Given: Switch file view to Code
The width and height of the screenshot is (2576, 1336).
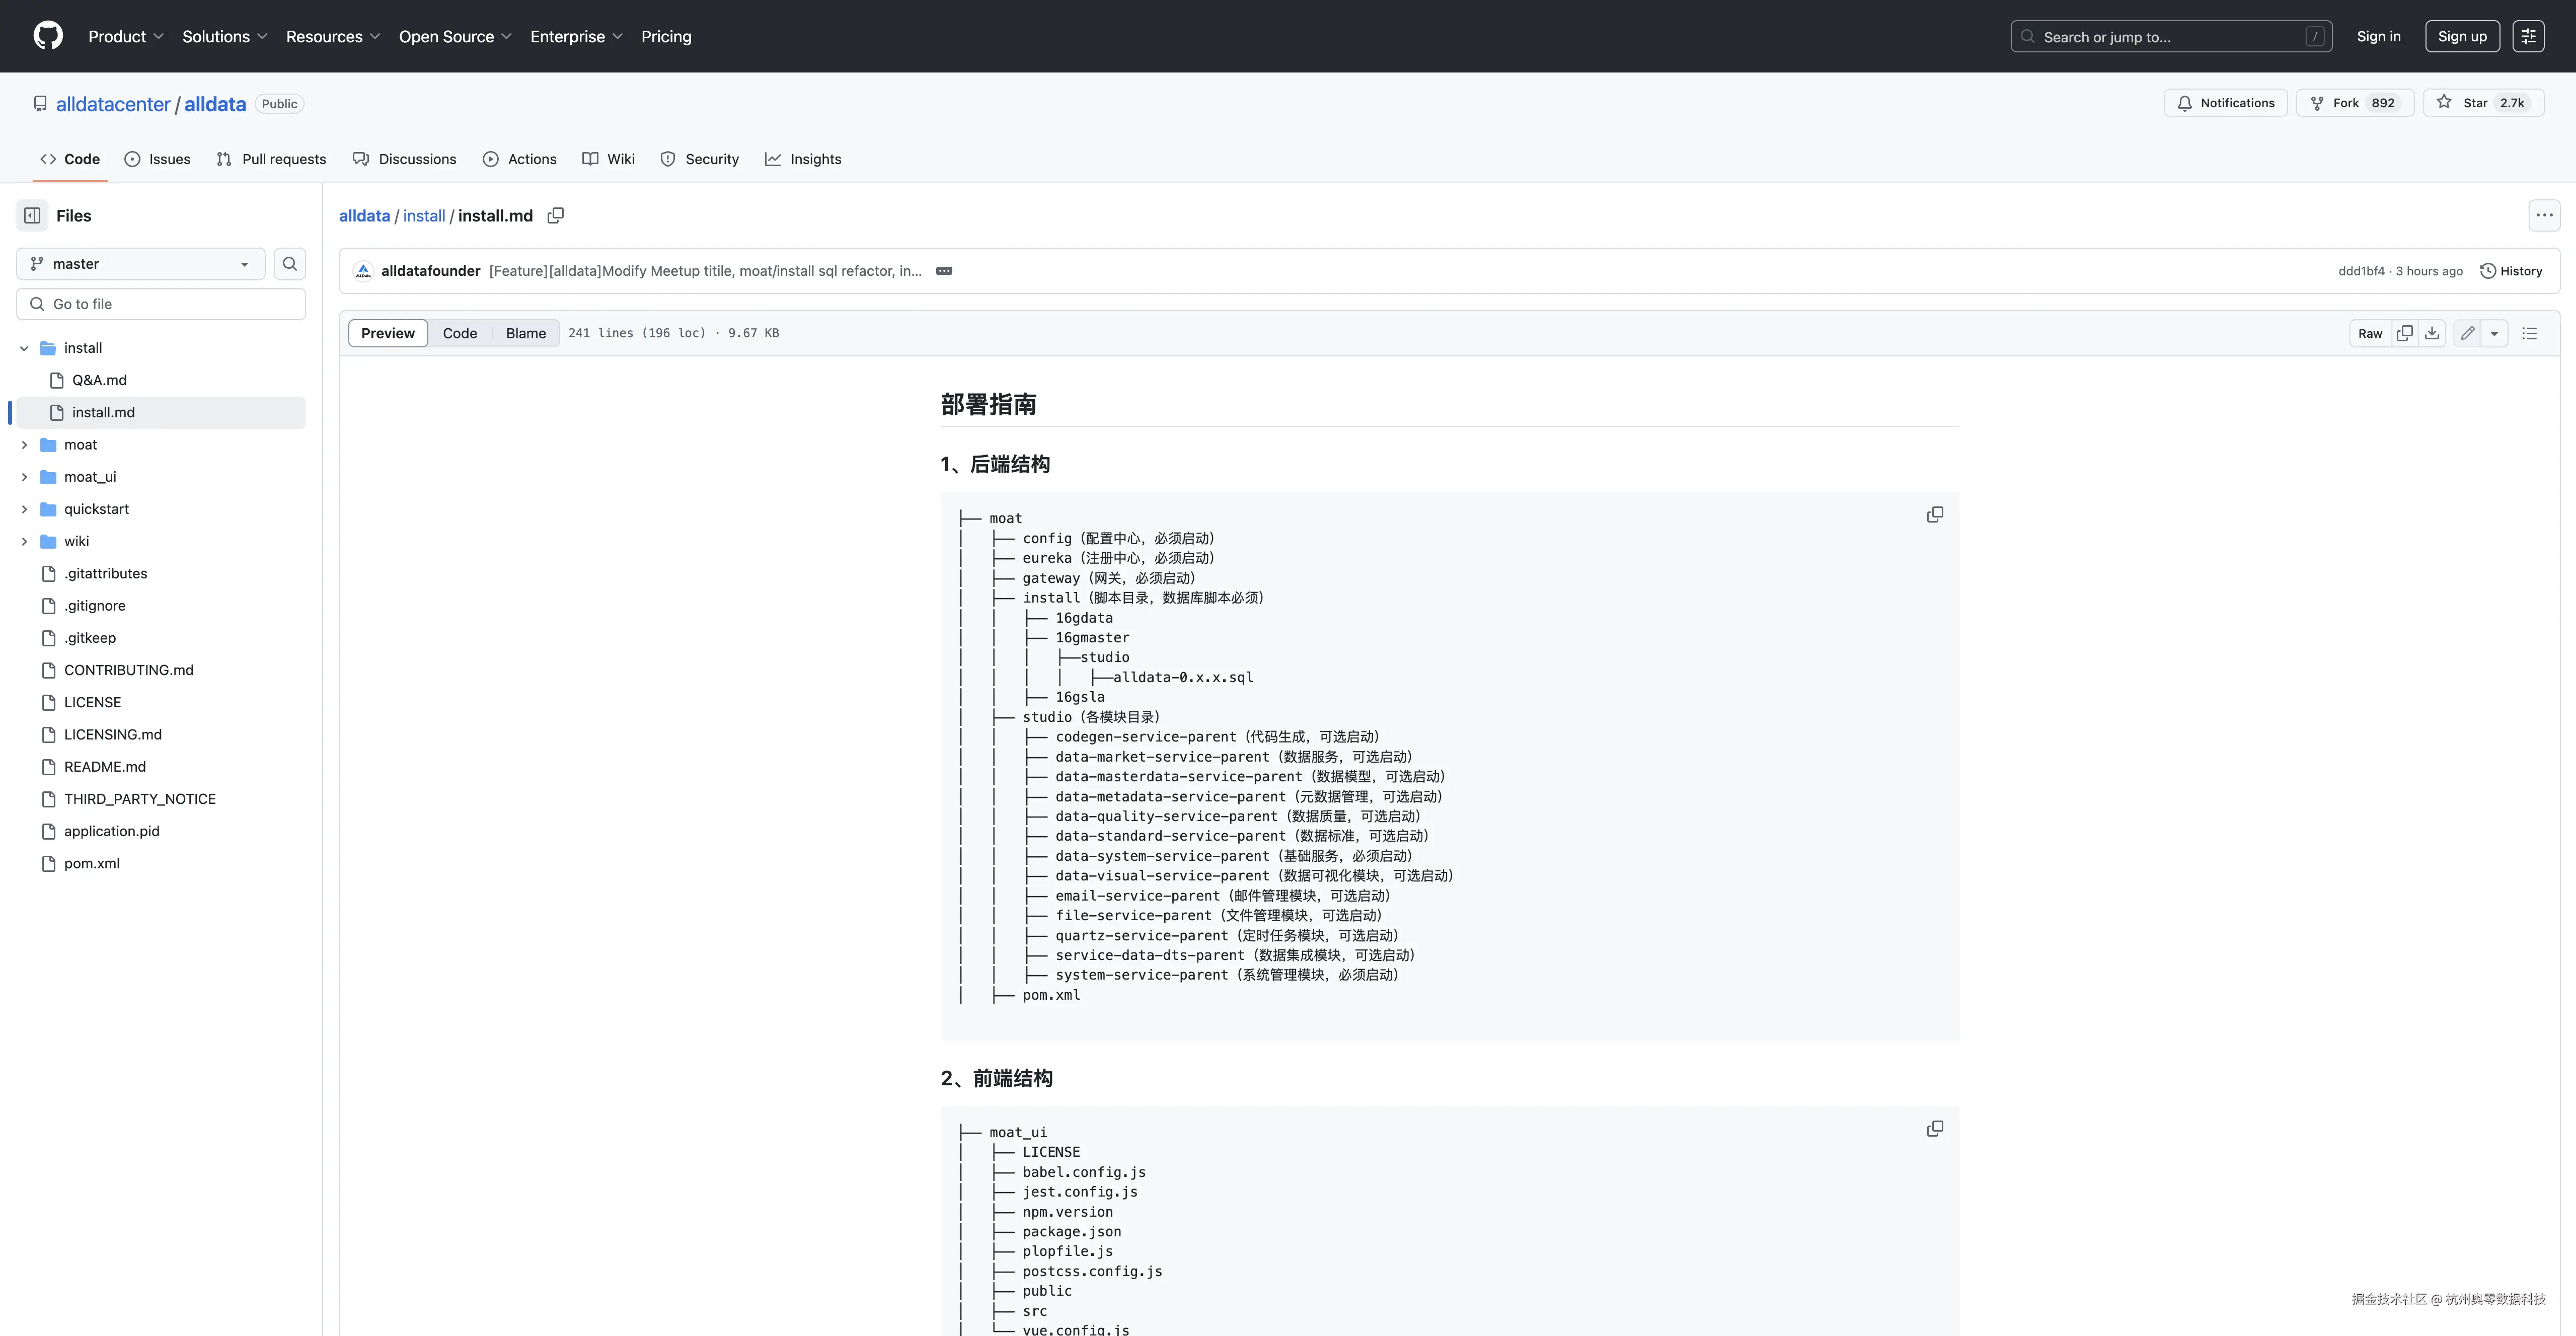Looking at the screenshot, I should tap(460, 333).
